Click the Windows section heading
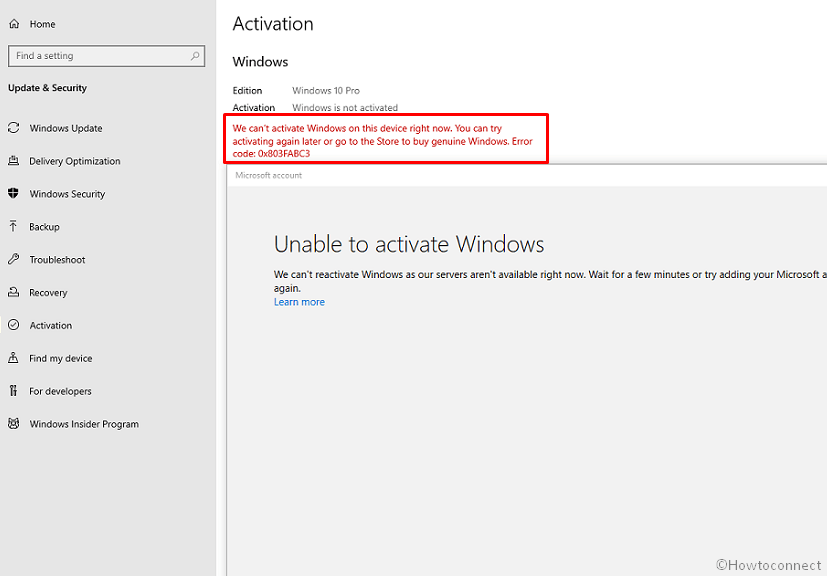 [261, 62]
